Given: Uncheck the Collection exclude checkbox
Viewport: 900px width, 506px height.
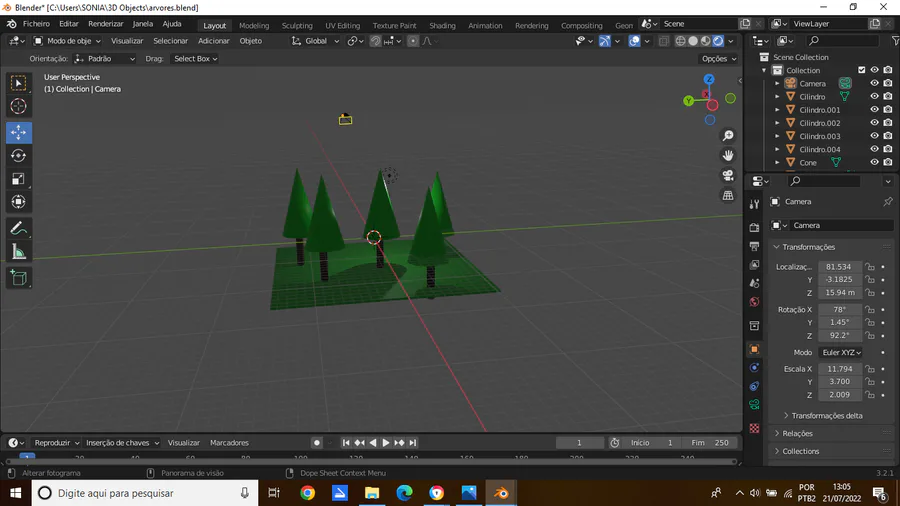Looking at the screenshot, I should click(x=862, y=70).
